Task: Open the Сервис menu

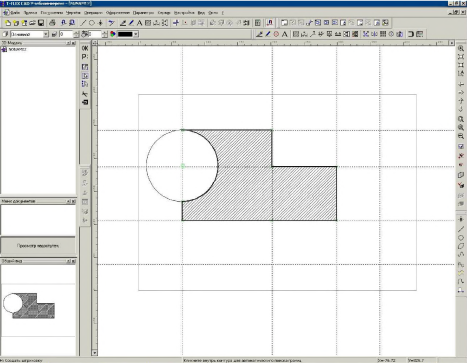Action: tap(164, 13)
